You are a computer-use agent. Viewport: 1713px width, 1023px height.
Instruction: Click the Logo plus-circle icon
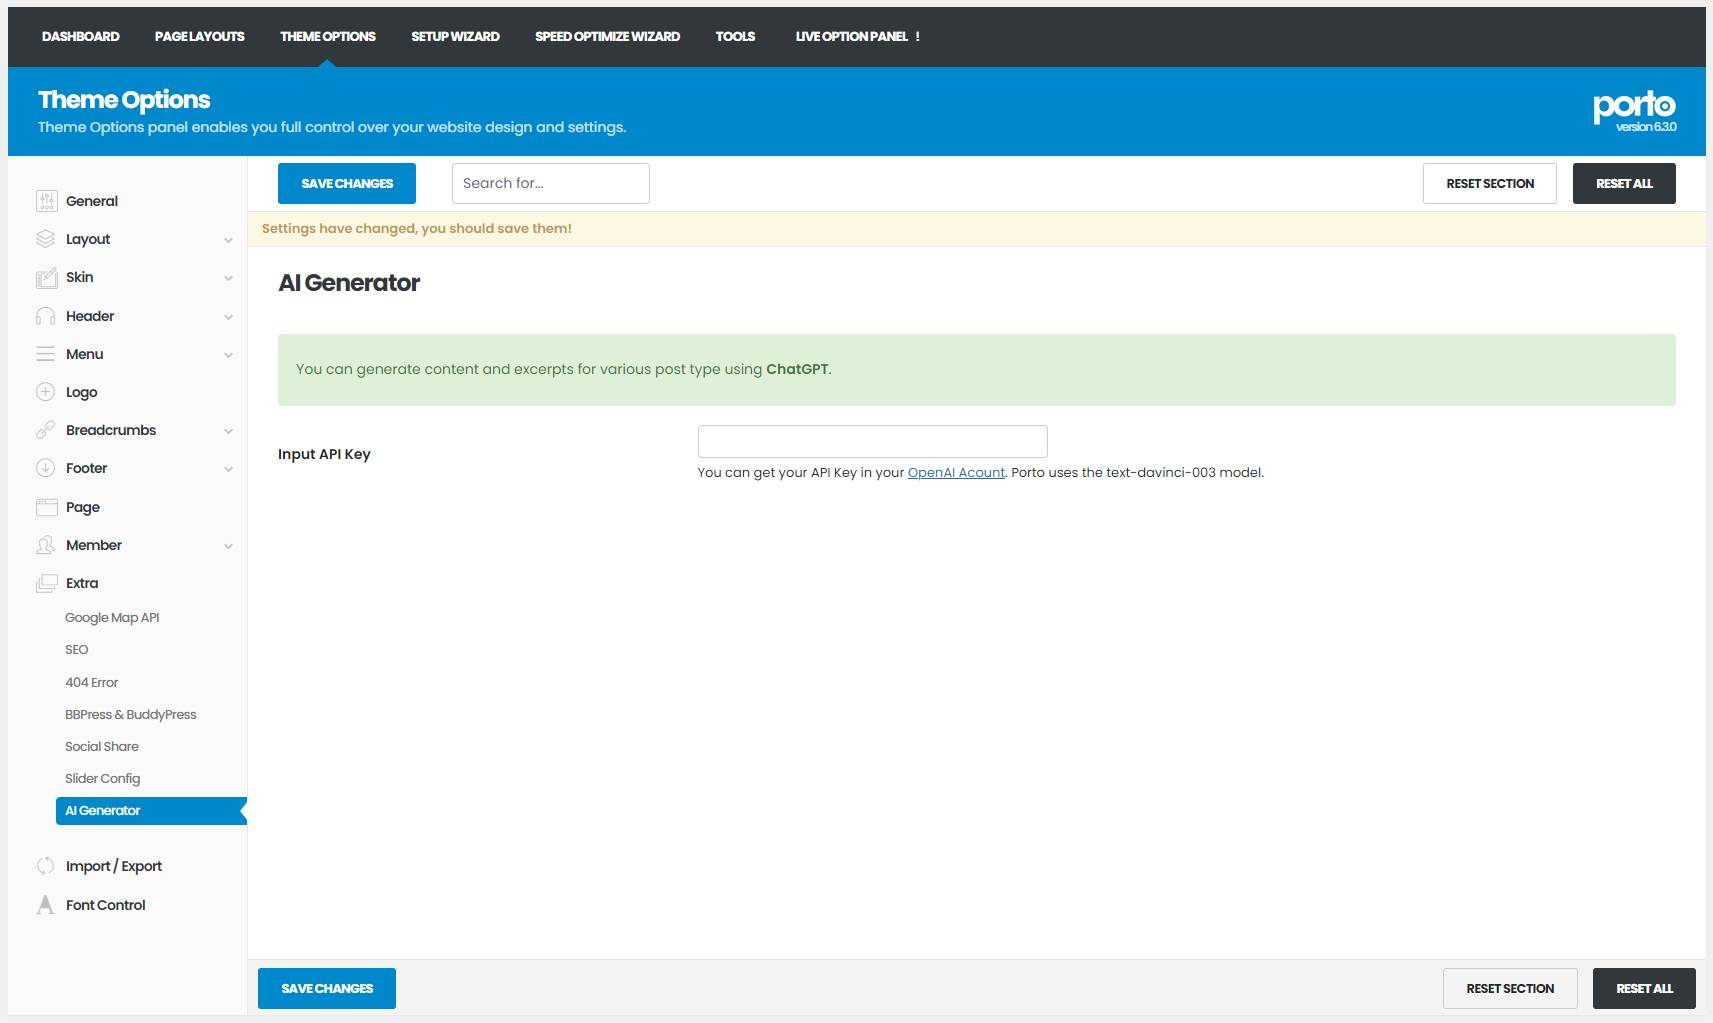click(46, 392)
